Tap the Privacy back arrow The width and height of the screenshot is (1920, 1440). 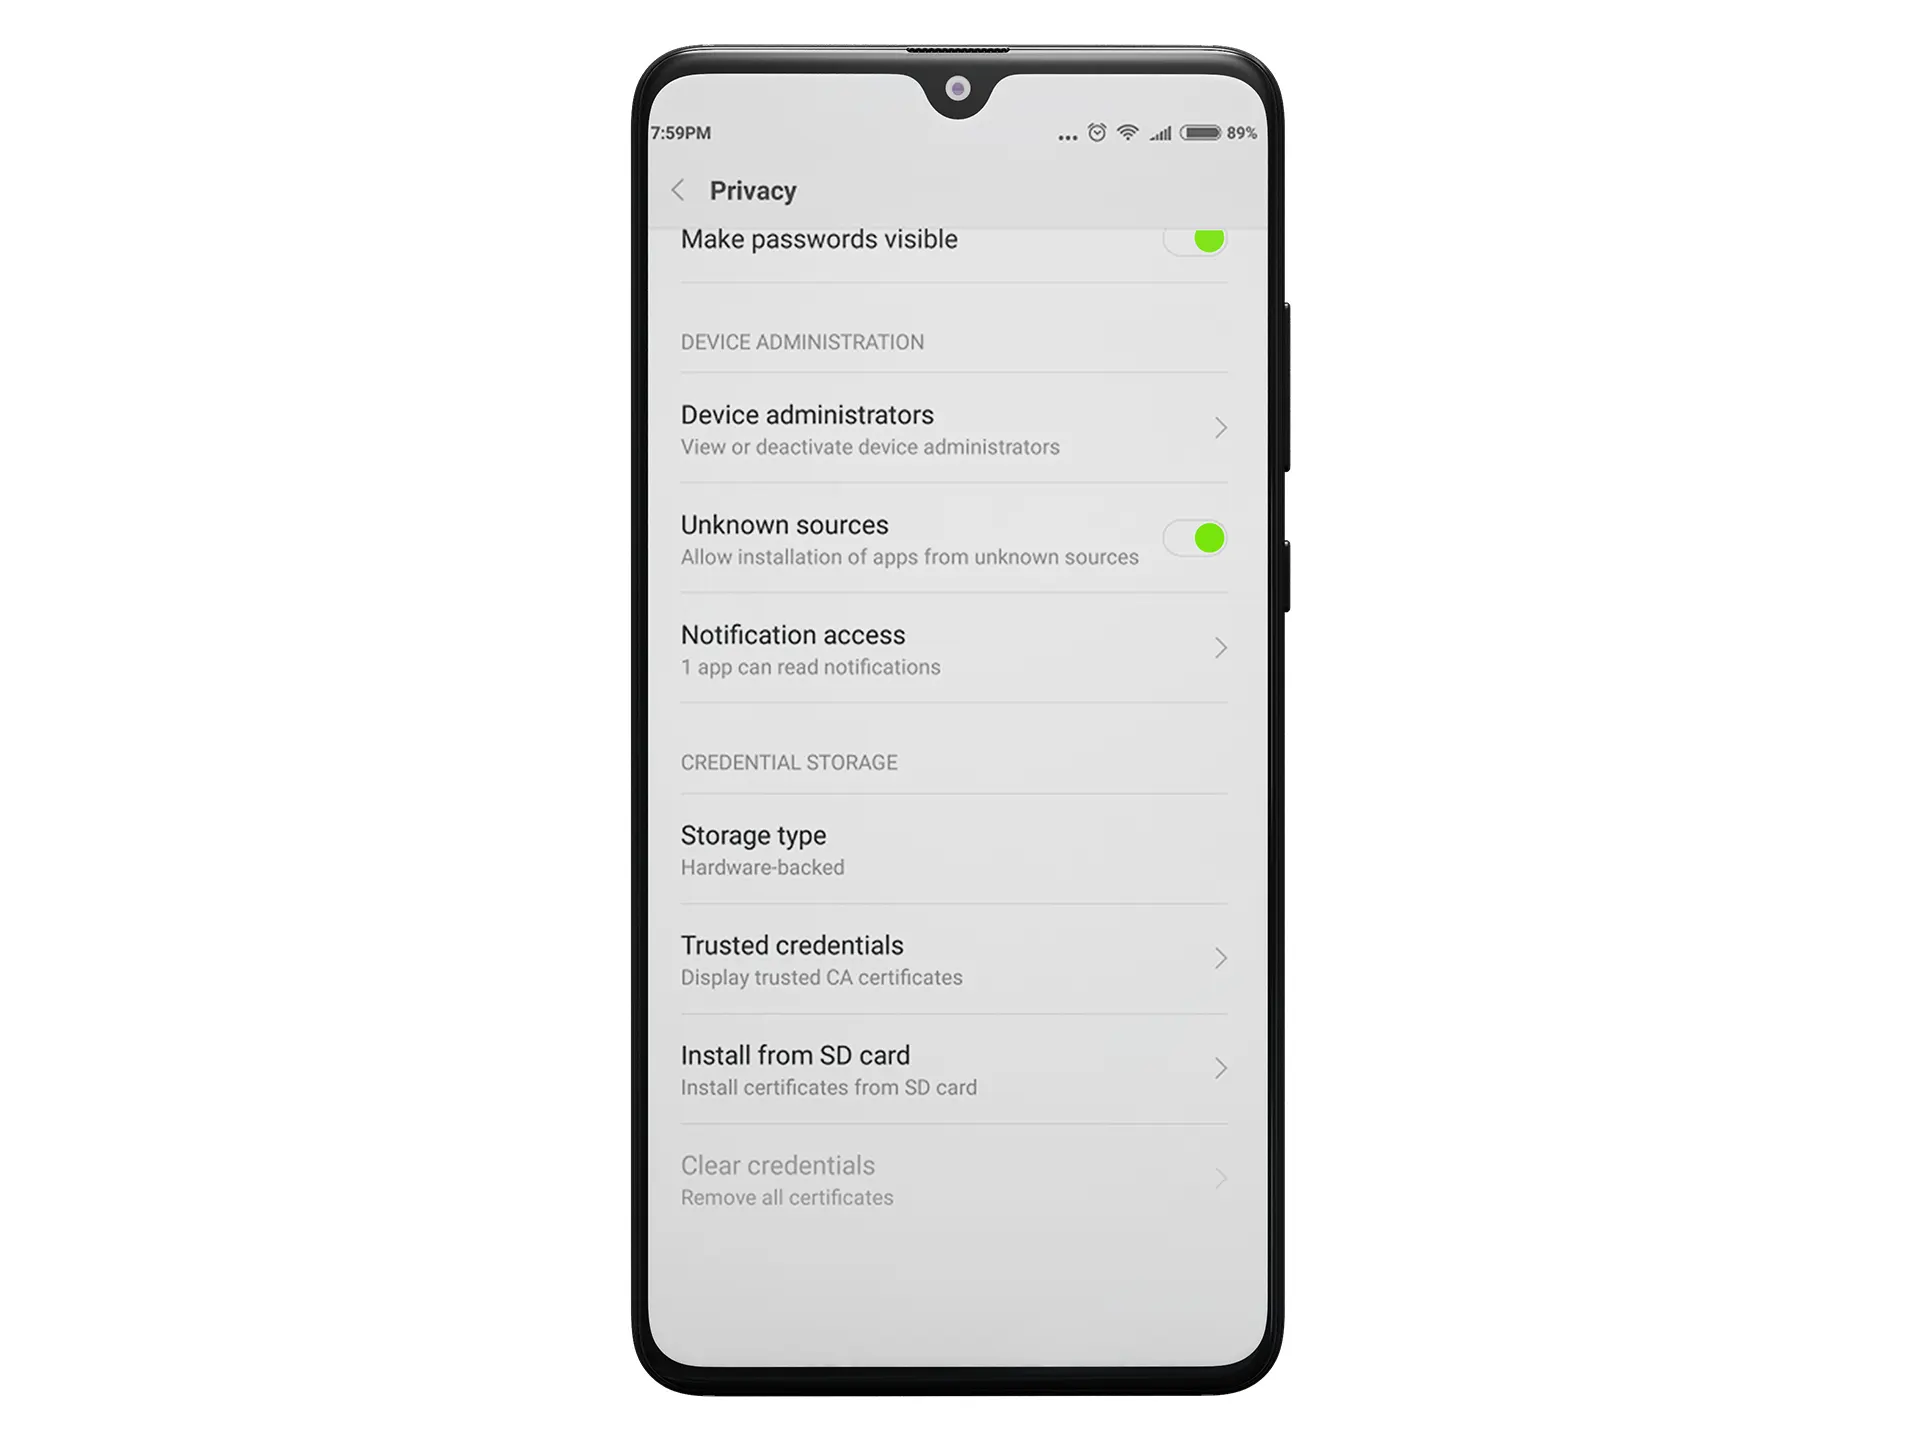[677, 191]
